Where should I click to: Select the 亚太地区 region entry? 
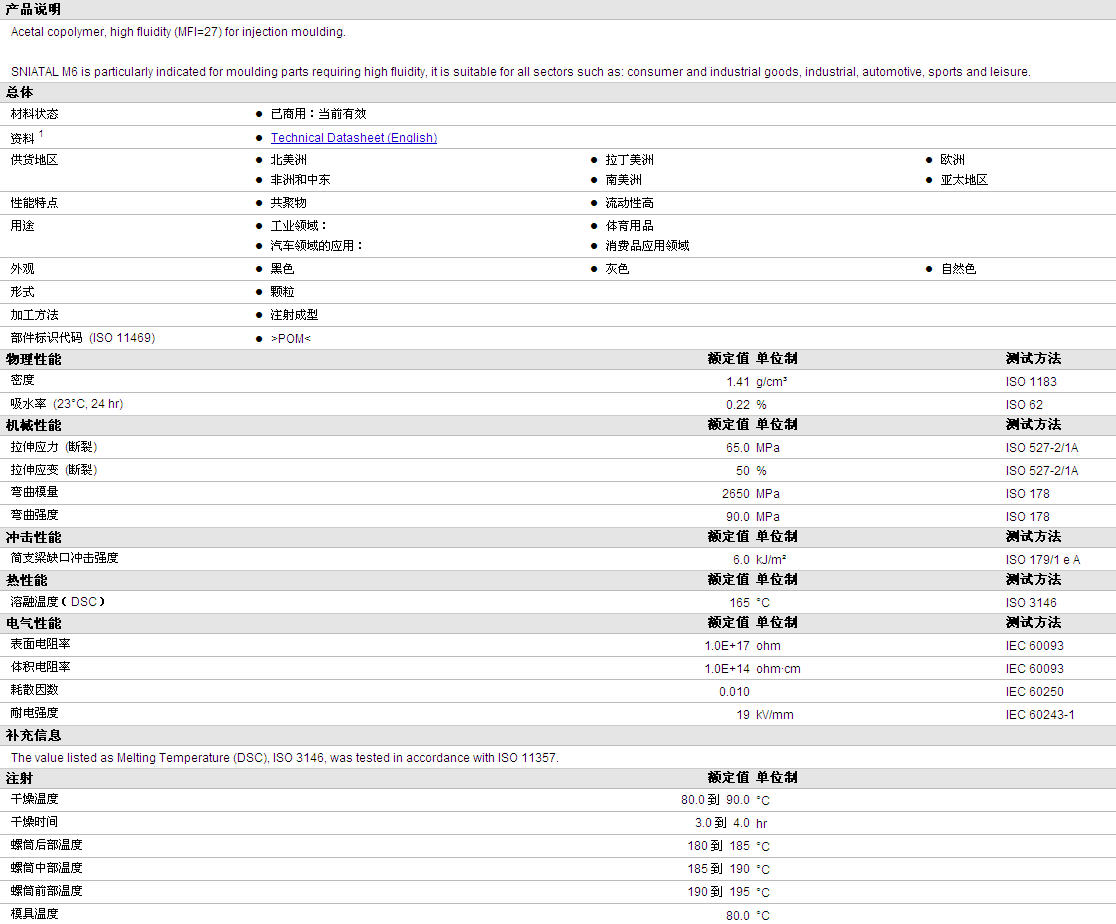click(964, 179)
